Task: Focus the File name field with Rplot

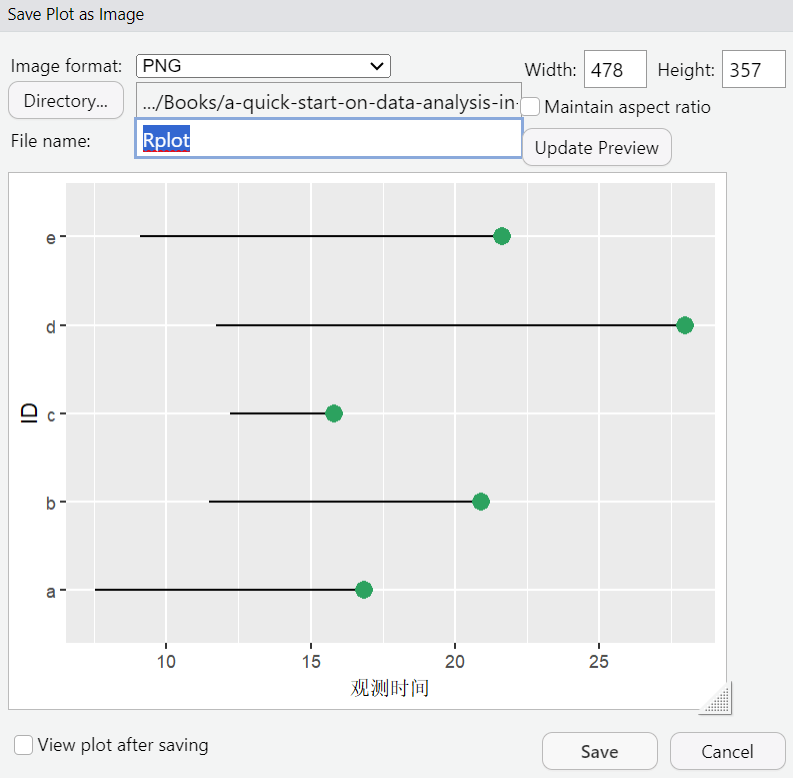Action: pos(328,140)
